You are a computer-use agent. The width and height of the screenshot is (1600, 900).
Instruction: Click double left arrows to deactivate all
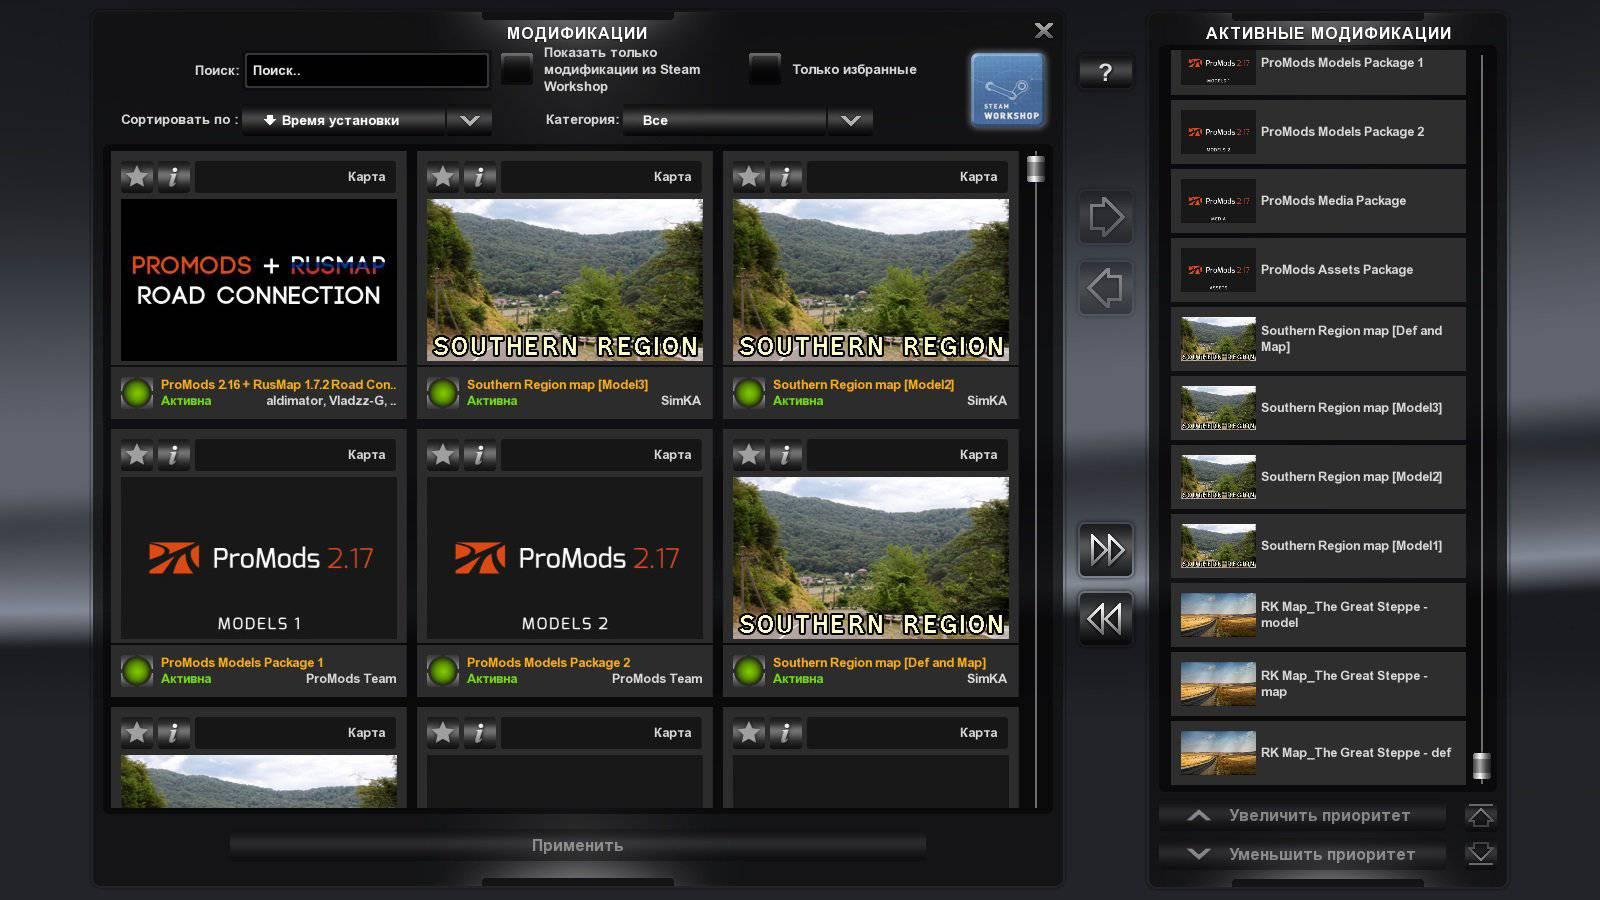coord(1105,619)
